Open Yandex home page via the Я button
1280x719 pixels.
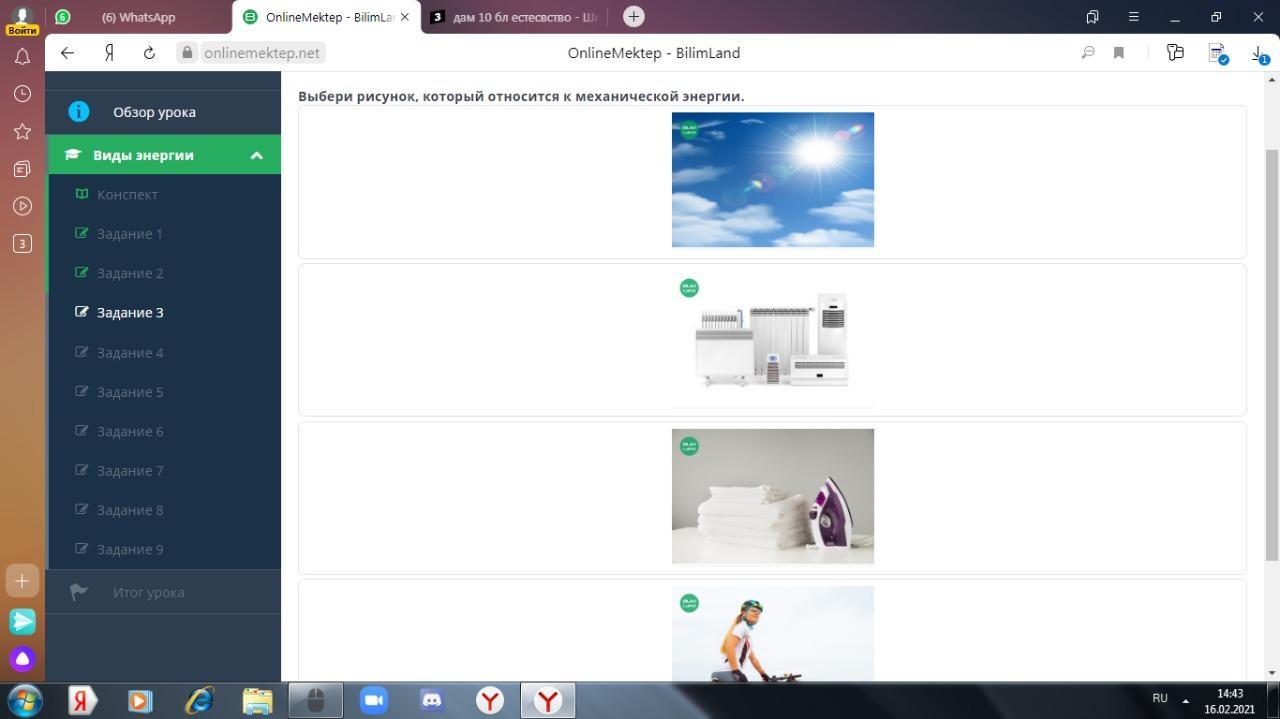(109, 53)
